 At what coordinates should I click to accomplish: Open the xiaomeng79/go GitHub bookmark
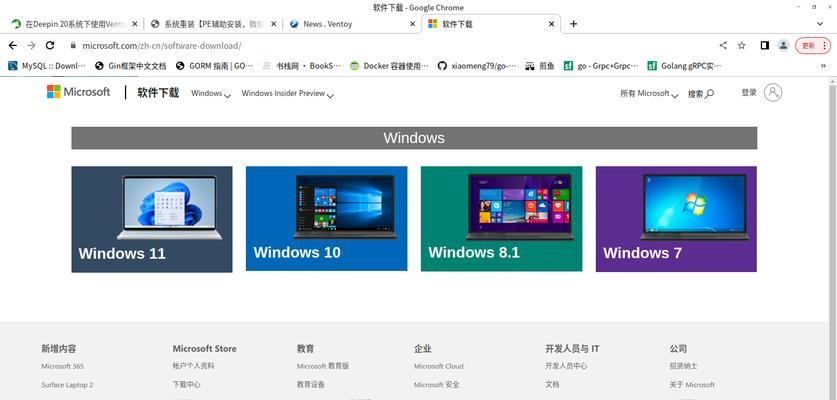click(477, 66)
